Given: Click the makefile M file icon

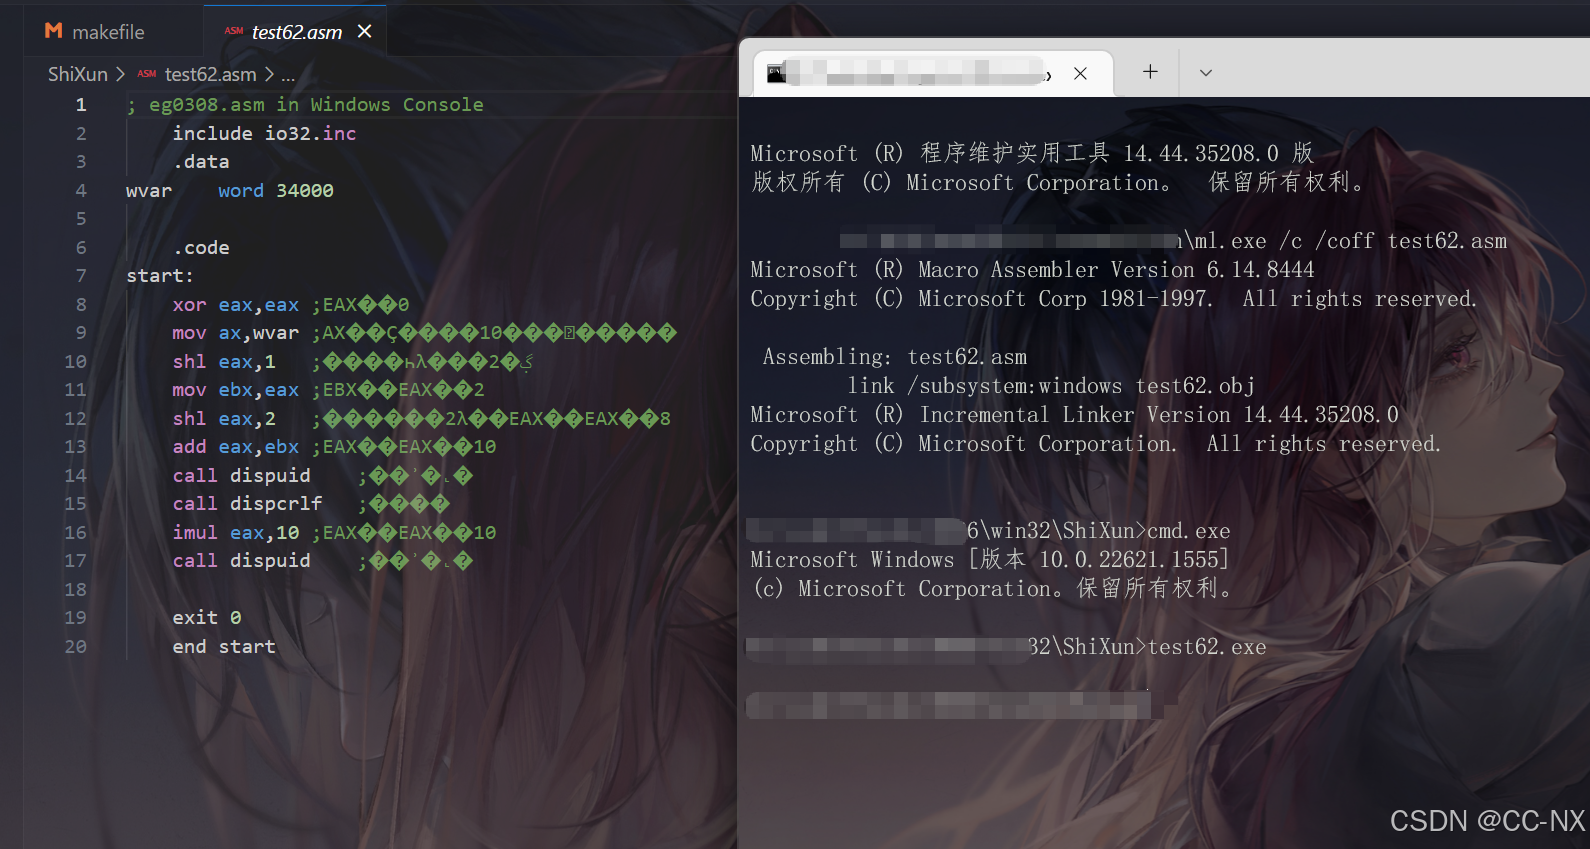Looking at the screenshot, I should tap(54, 31).
